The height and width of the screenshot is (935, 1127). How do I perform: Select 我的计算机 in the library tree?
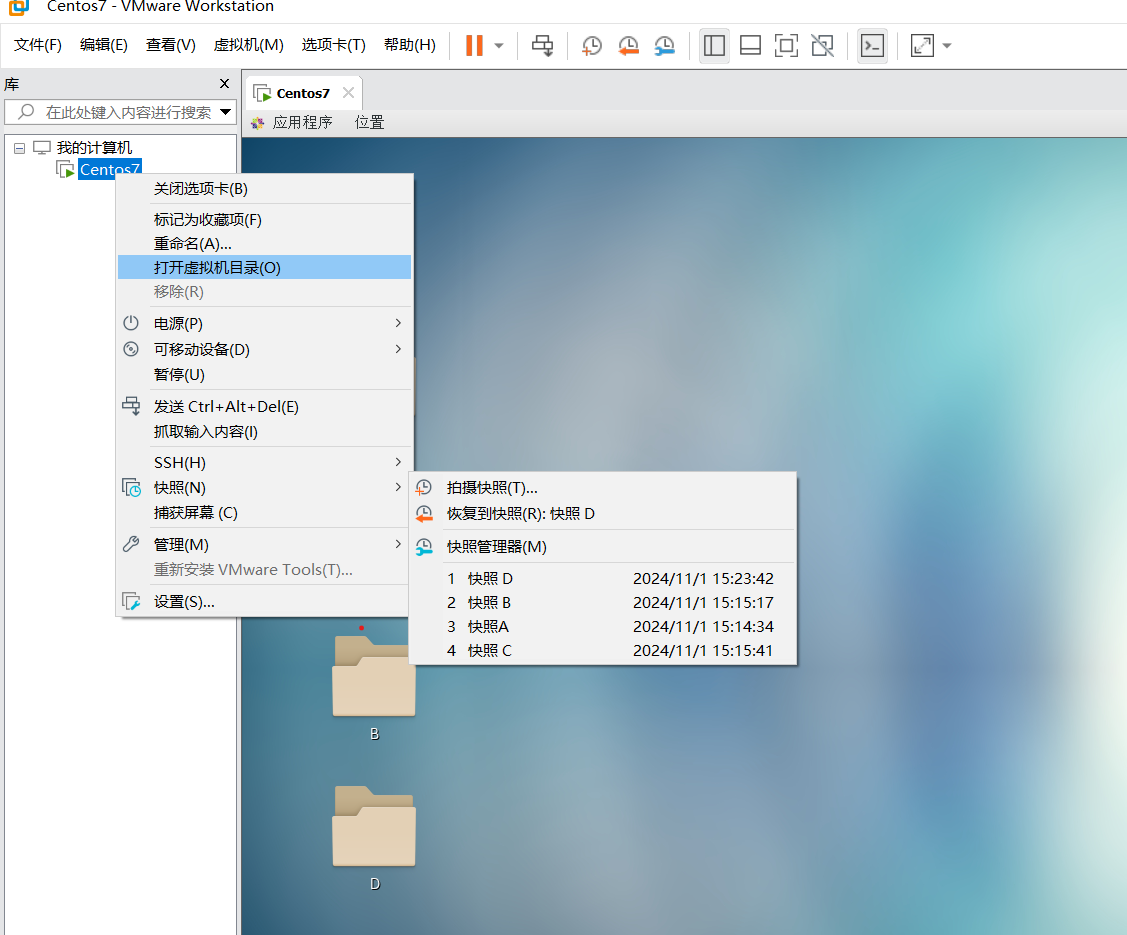coord(94,148)
